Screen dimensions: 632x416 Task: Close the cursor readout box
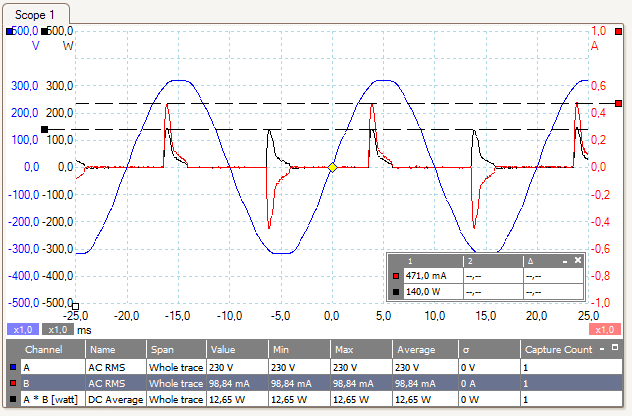tap(577, 260)
